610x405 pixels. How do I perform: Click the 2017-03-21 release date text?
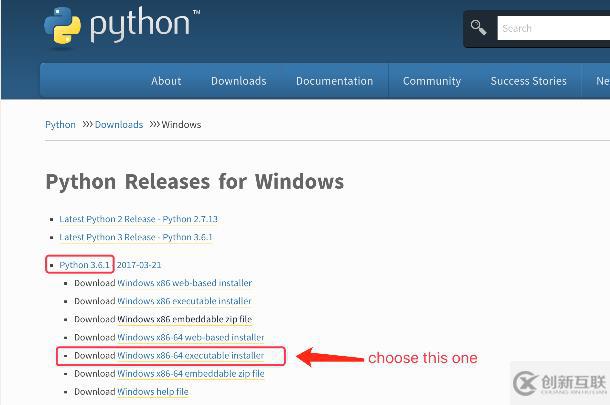[139, 265]
